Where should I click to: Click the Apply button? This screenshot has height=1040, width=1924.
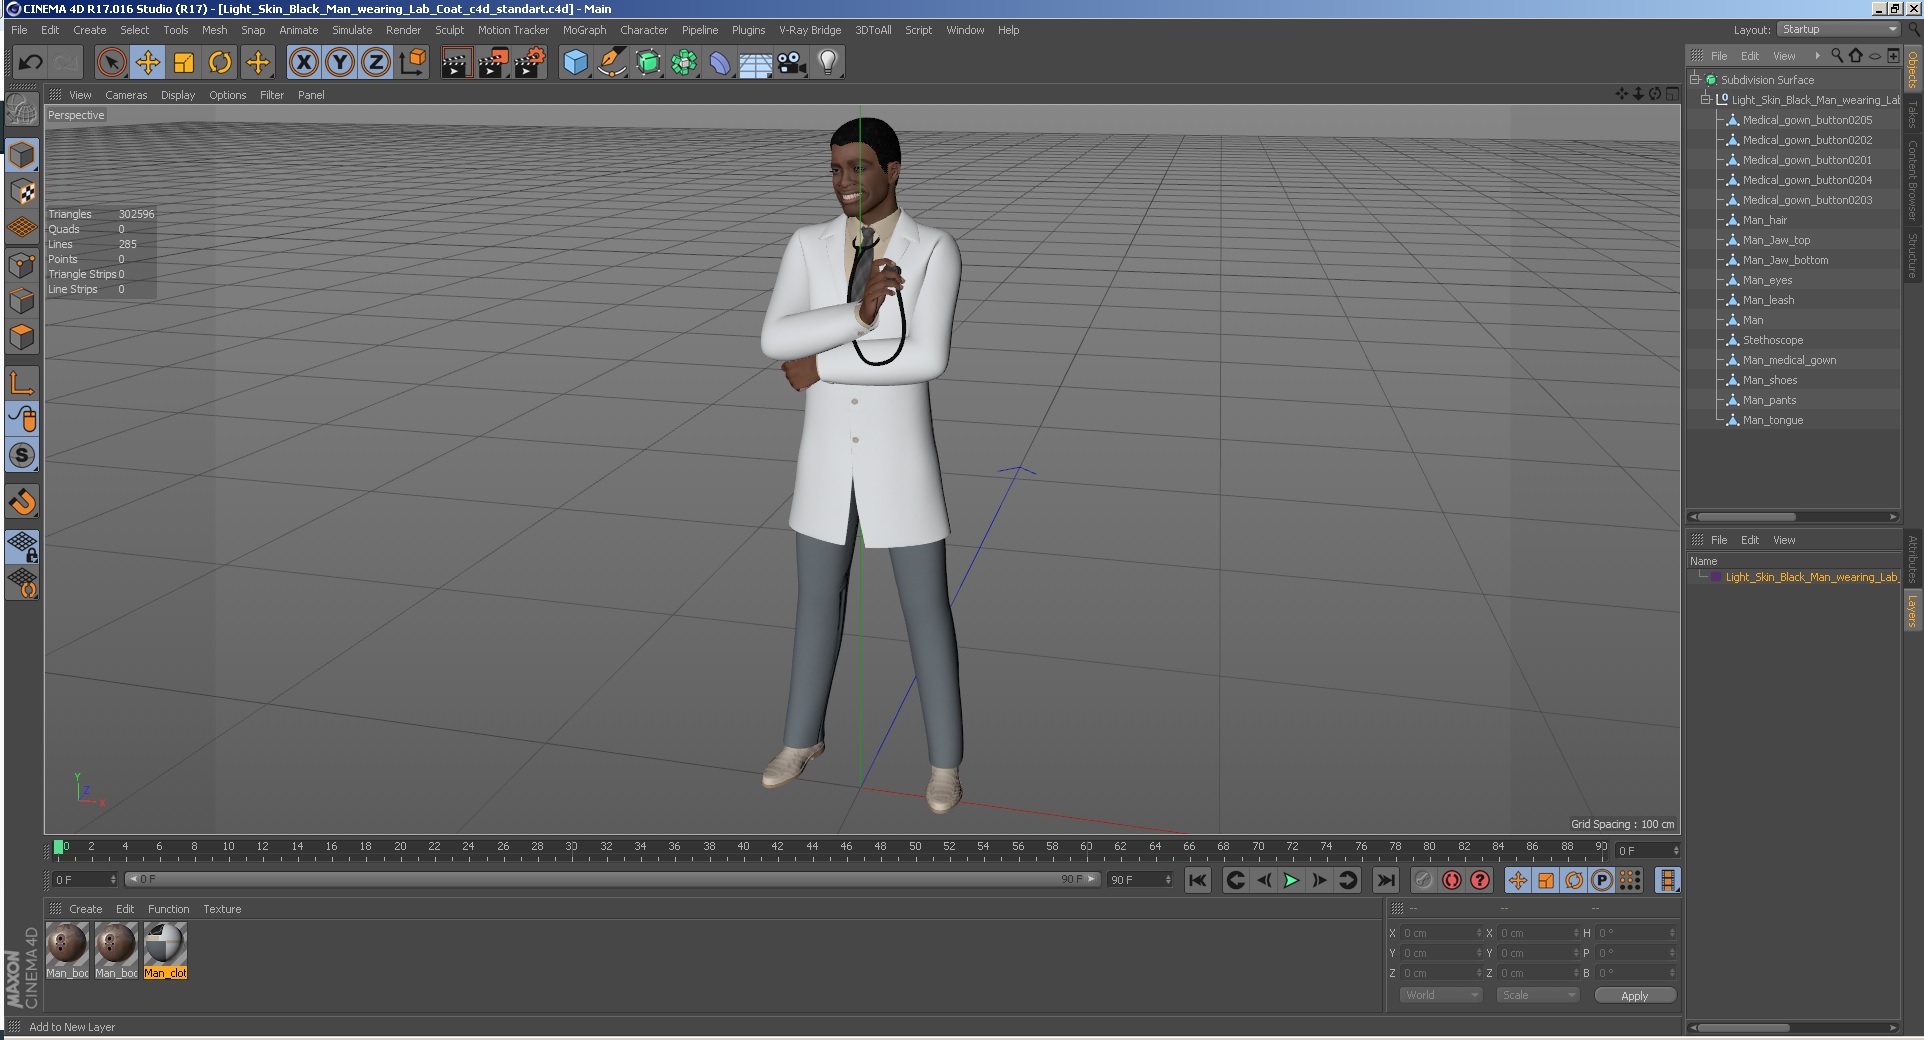1635,996
